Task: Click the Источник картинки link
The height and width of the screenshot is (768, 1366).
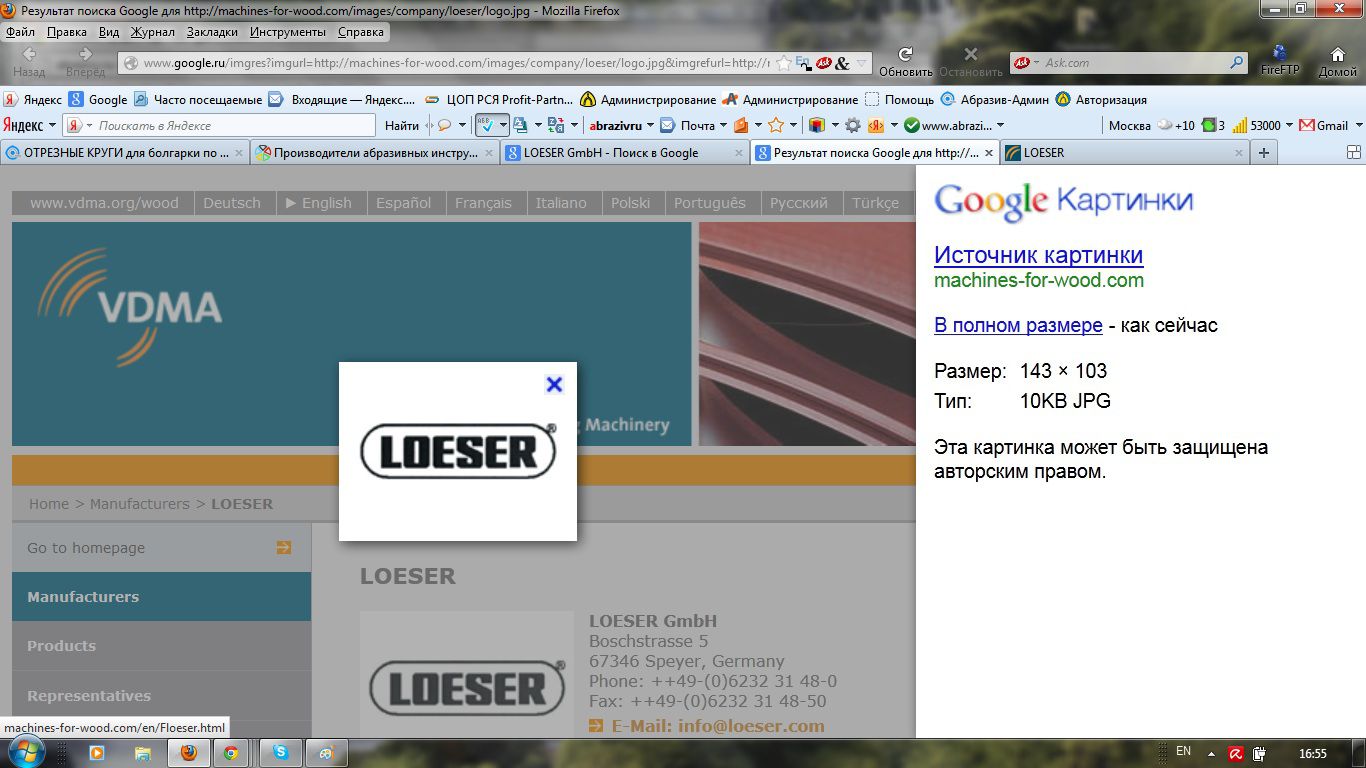Action: coord(1038,255)
